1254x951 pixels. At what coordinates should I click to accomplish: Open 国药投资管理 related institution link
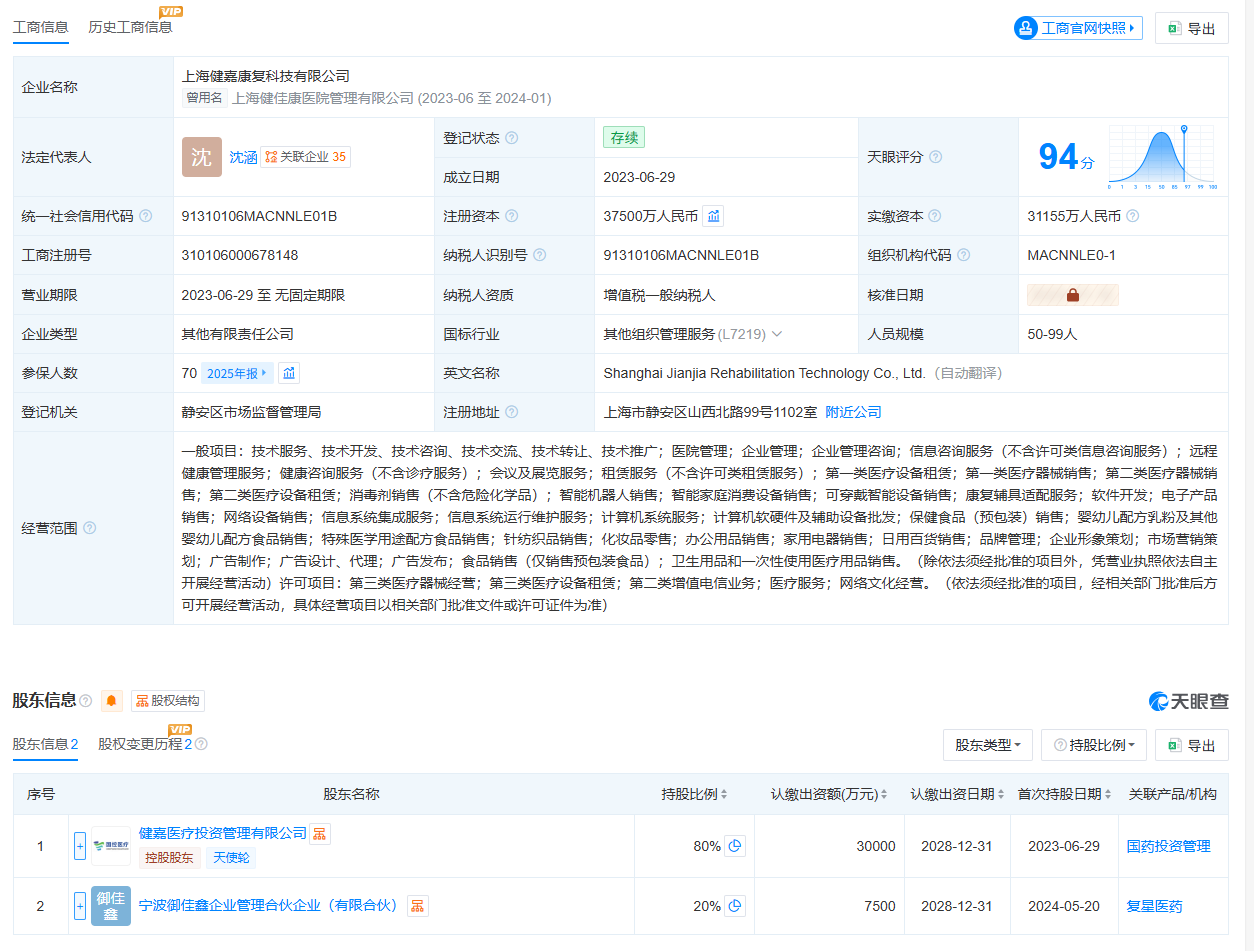pyautogui.click(x=1168, y=846)
